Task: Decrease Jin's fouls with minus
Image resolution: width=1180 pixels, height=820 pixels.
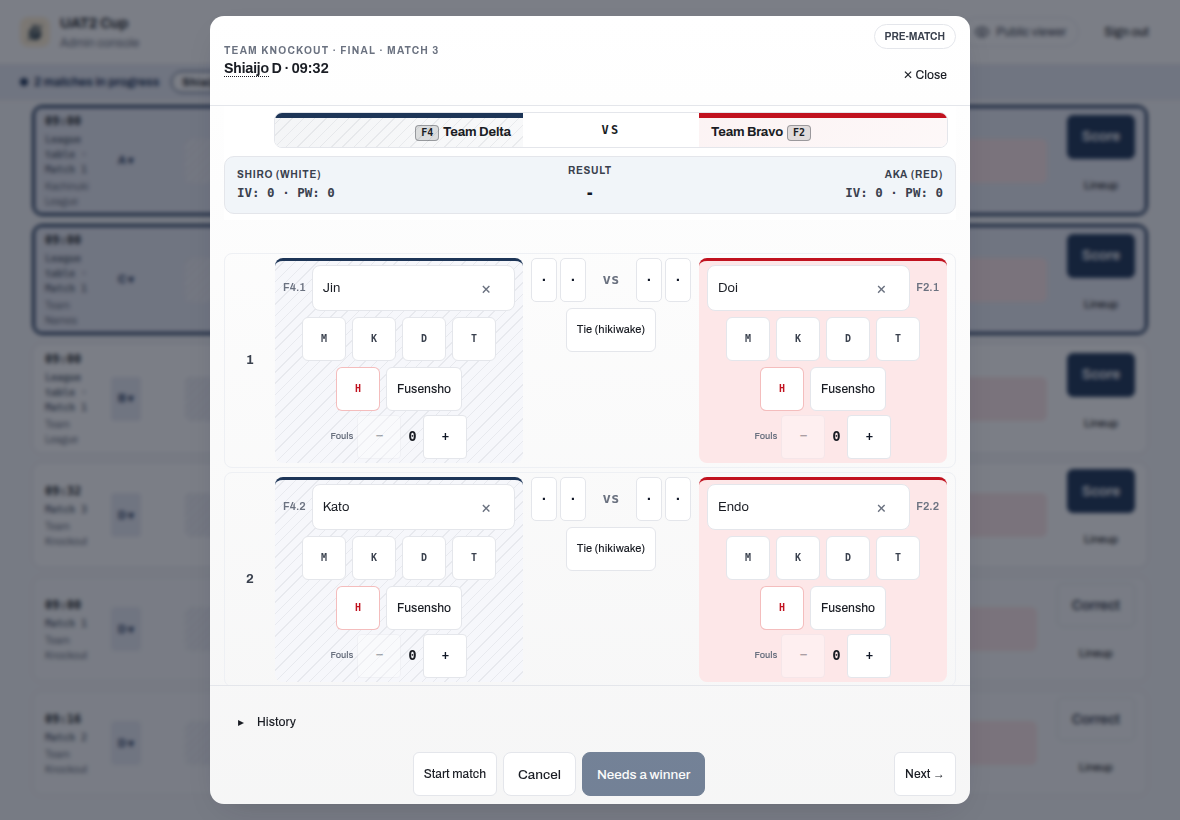Action: [x=379, y=436]
